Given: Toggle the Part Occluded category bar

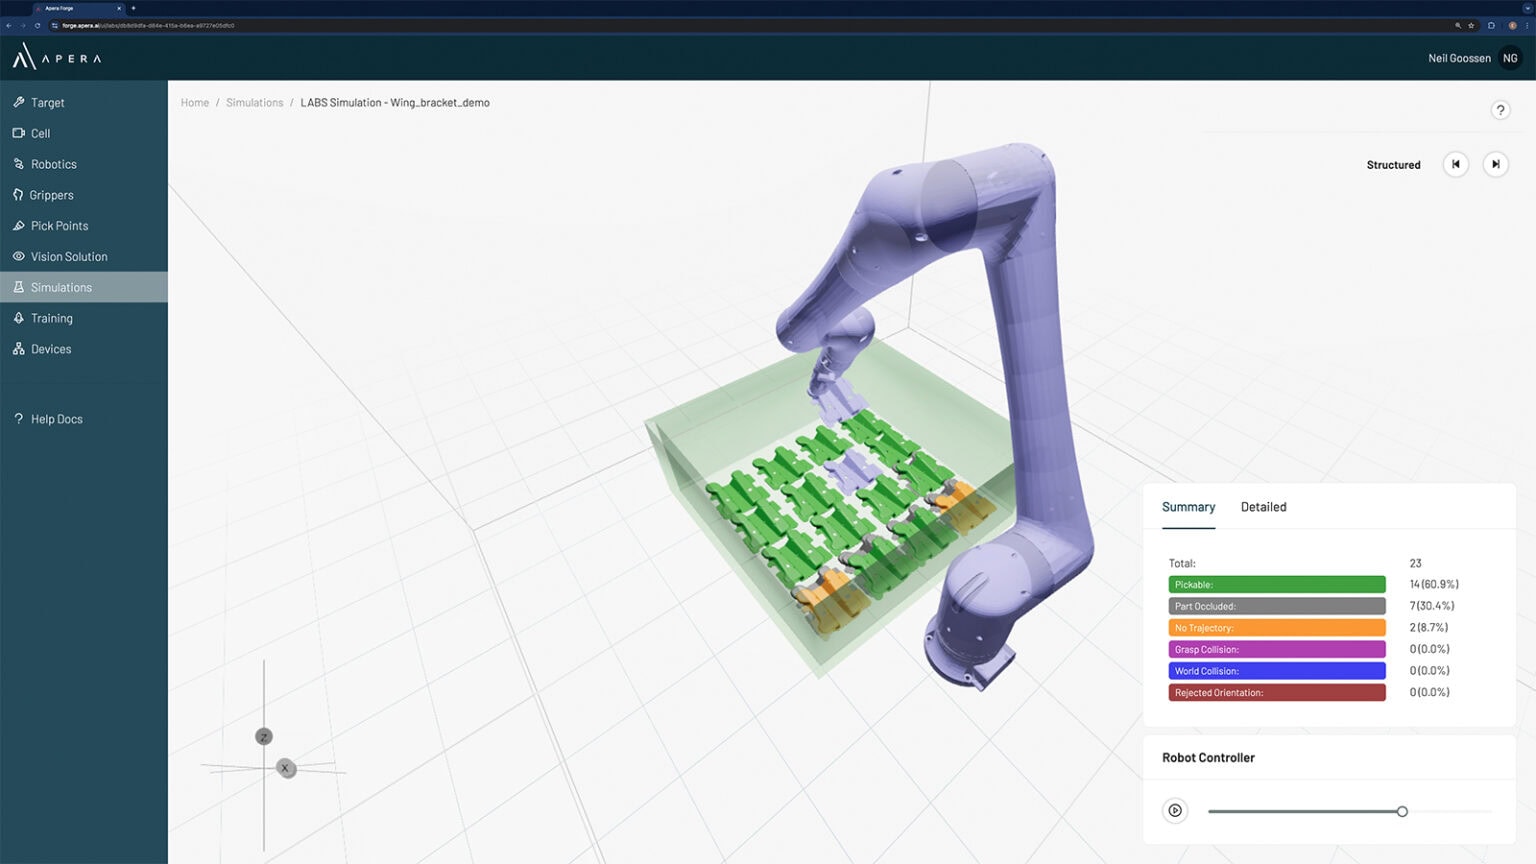Looking at the screenshot, I should [1276, 605].
